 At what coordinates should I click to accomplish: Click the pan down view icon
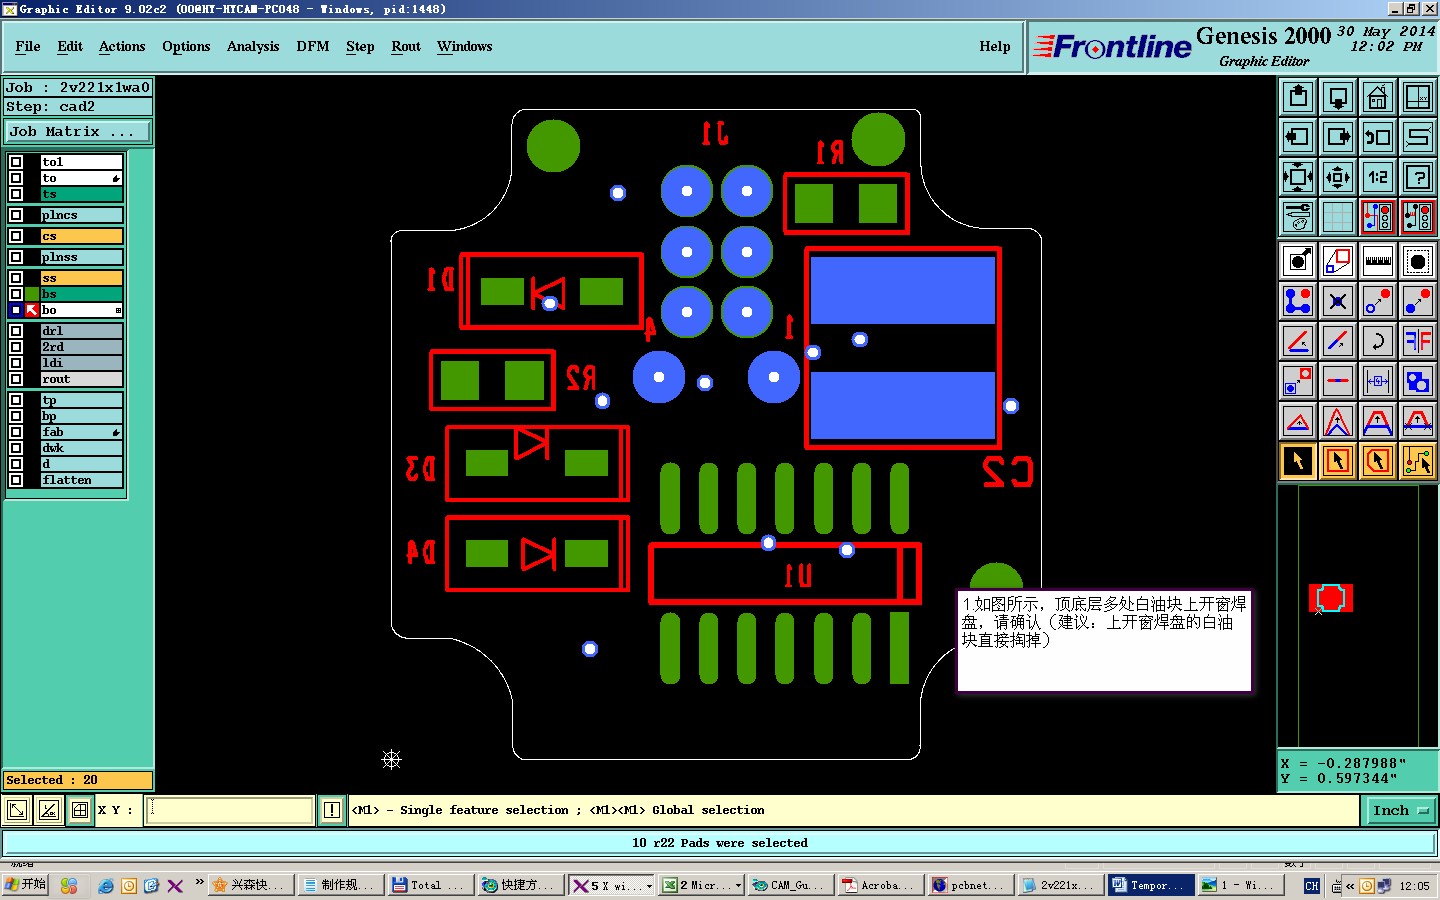[x=1338, y=97]
